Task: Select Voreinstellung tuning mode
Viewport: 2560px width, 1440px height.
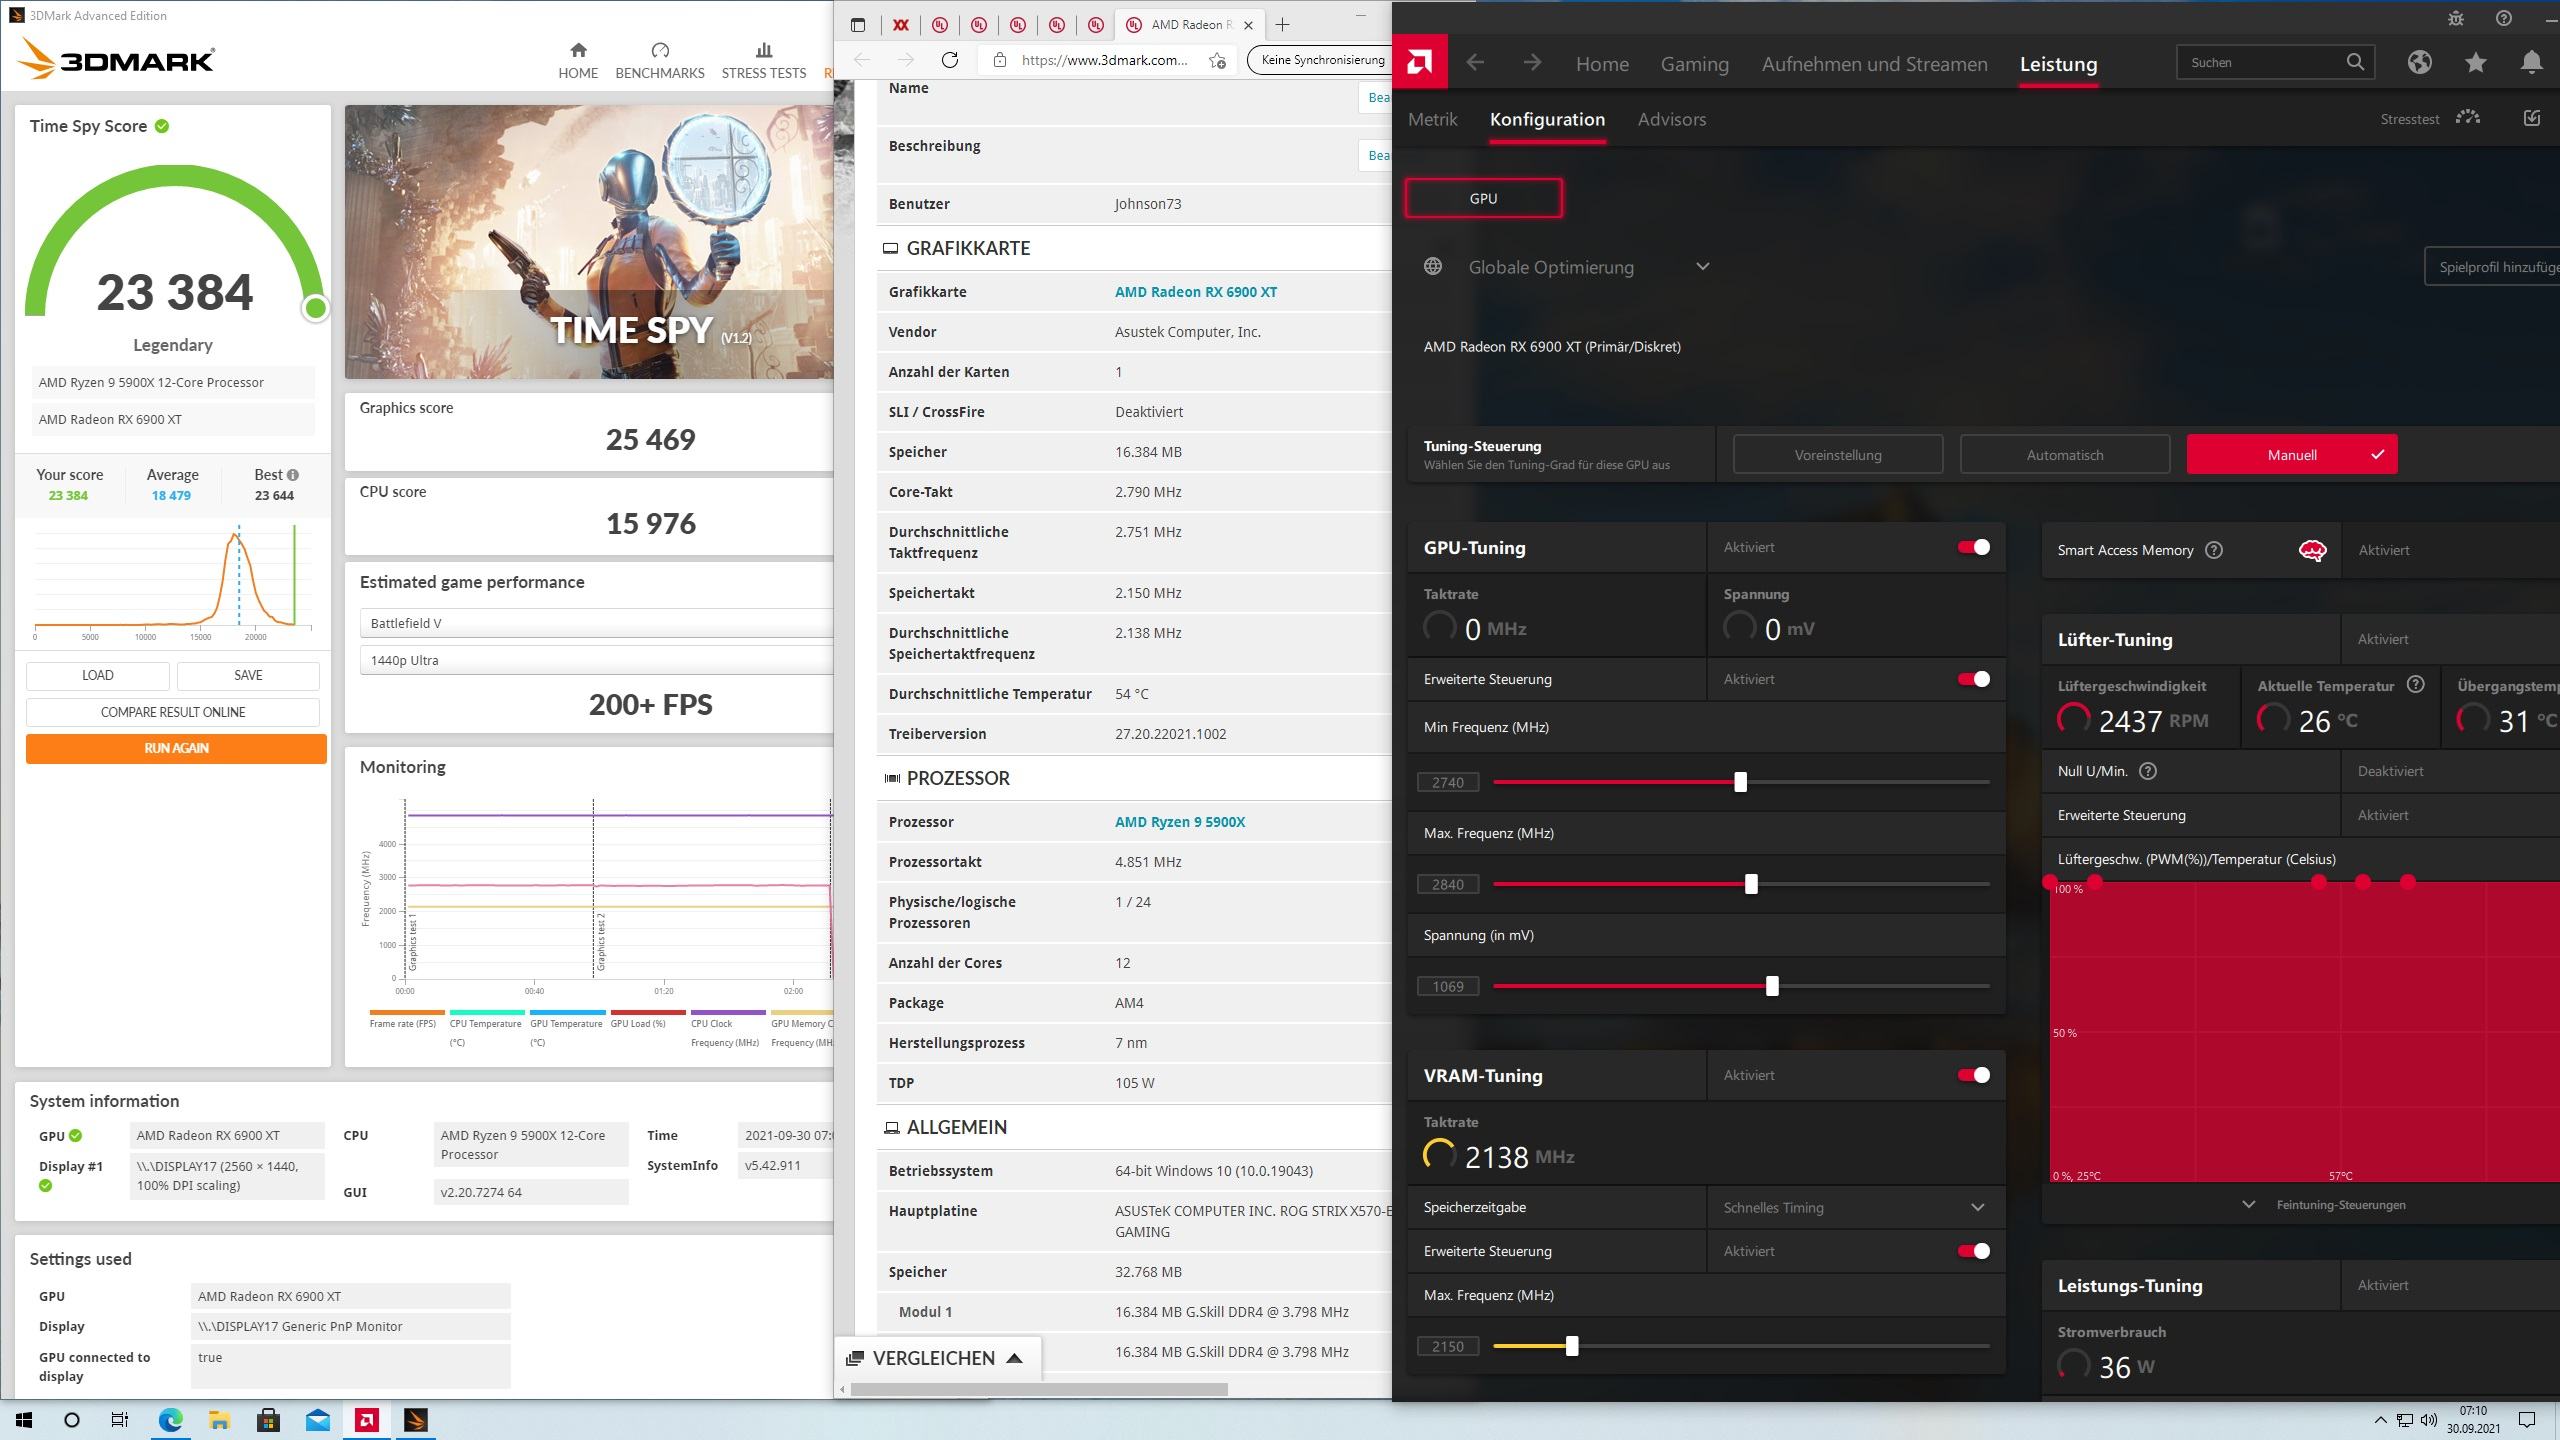Action: click(x=1838, y=454)
